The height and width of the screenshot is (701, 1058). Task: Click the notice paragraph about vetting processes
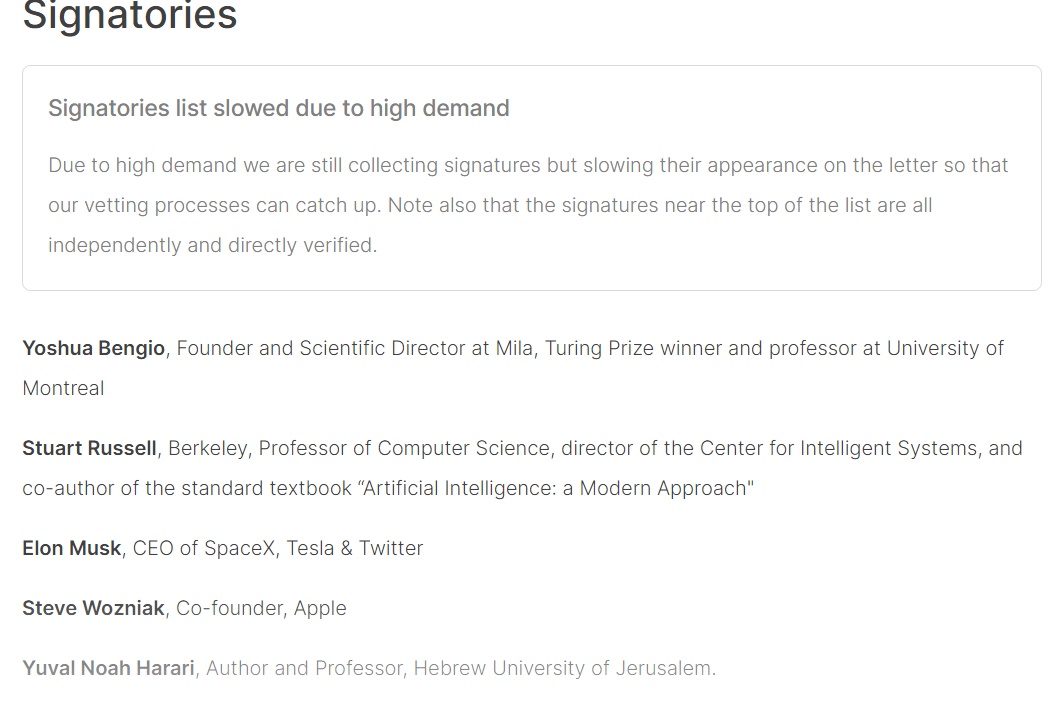[x=528, y=205]
